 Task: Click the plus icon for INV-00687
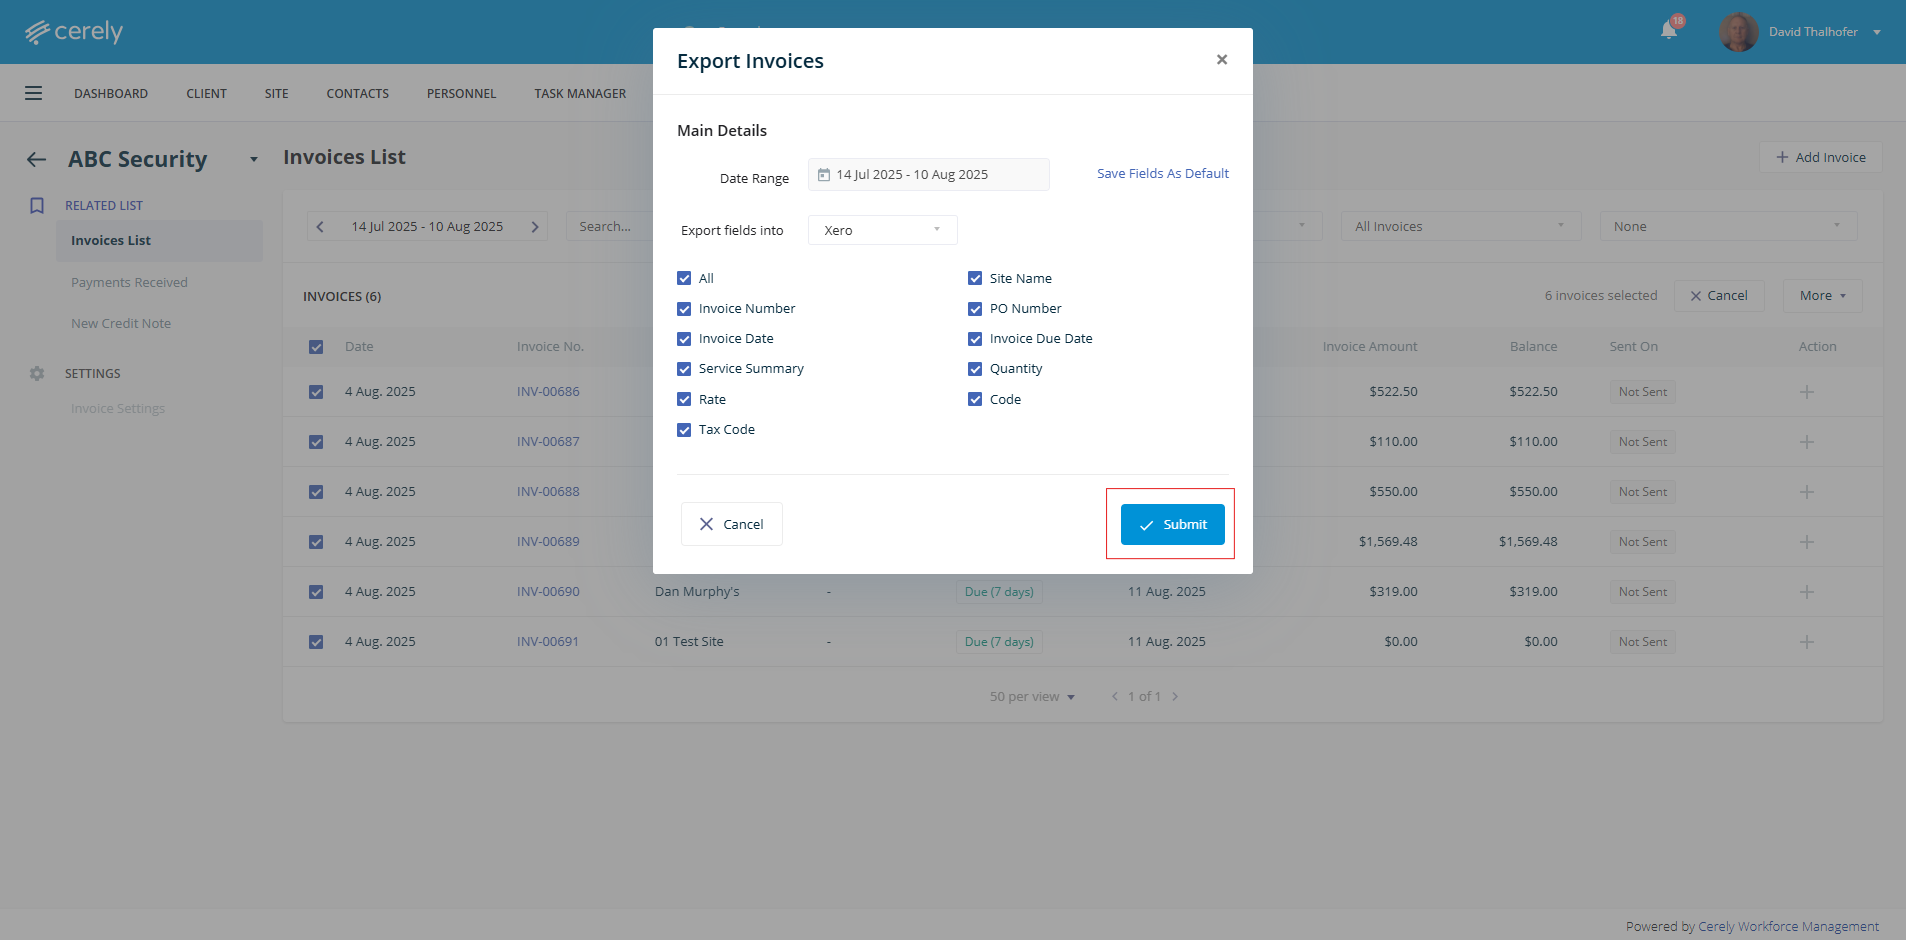1807,442
